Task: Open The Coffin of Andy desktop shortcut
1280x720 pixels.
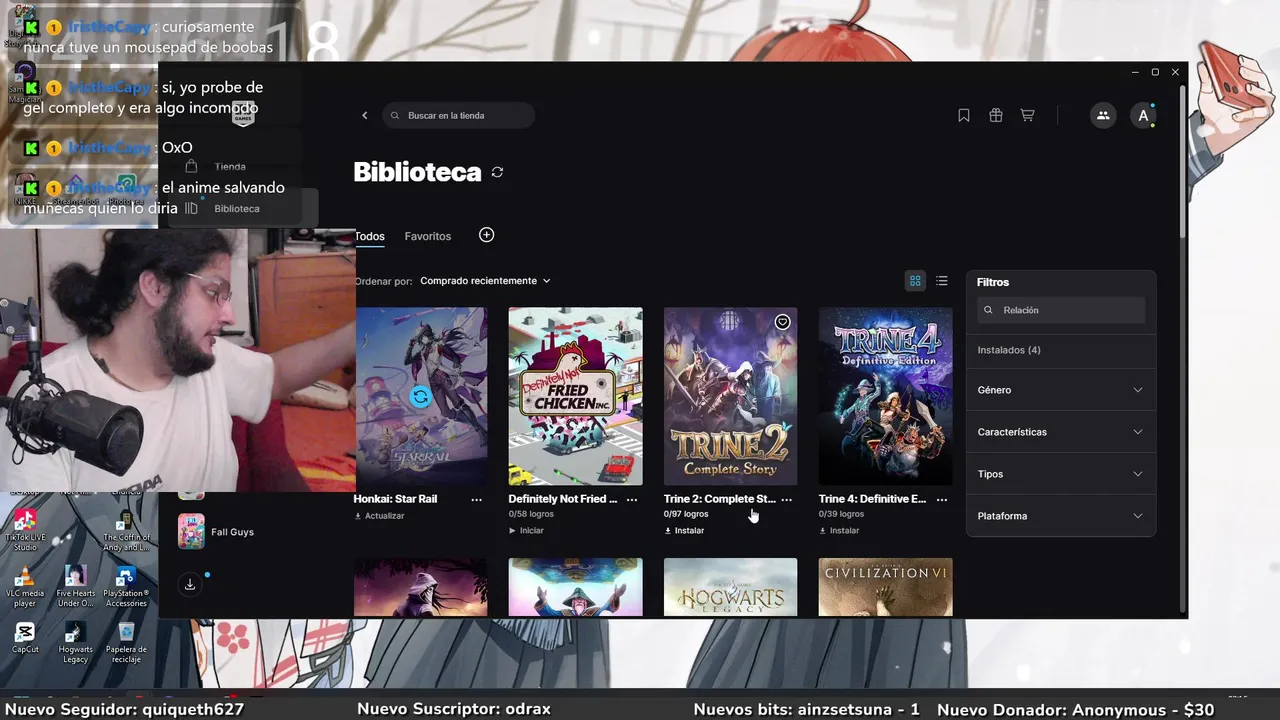Action: (126, 529)
